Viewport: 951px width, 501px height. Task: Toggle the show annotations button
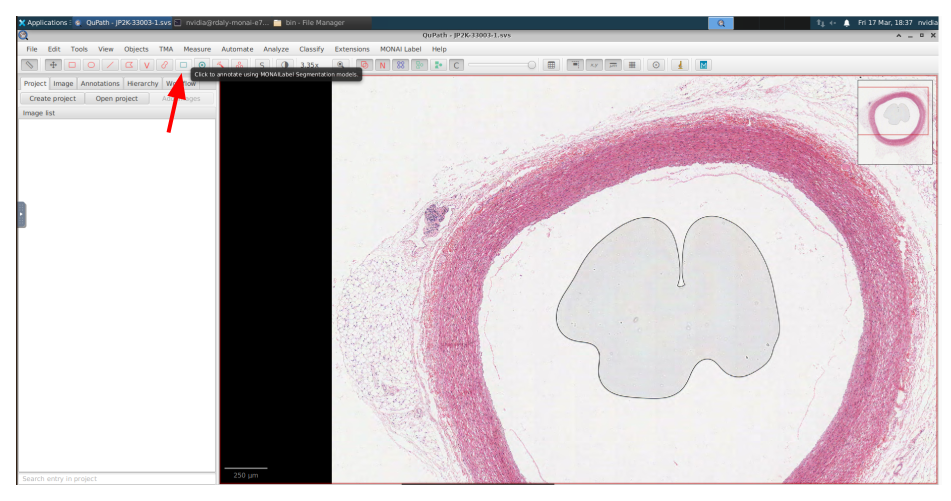click(x=363, y=65)
